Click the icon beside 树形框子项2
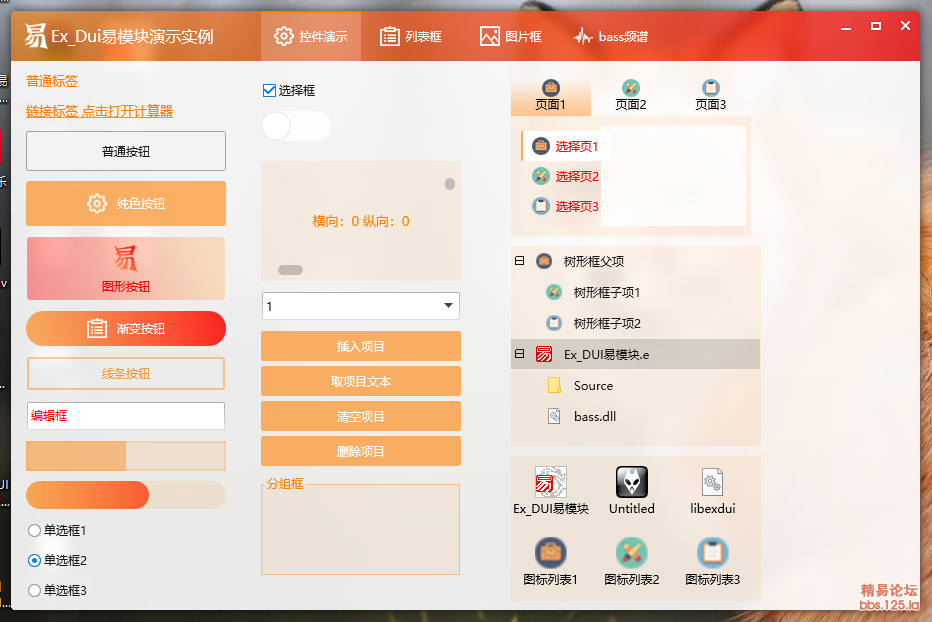The width and height of the screenshot is (932, 622). click(554, 323)
